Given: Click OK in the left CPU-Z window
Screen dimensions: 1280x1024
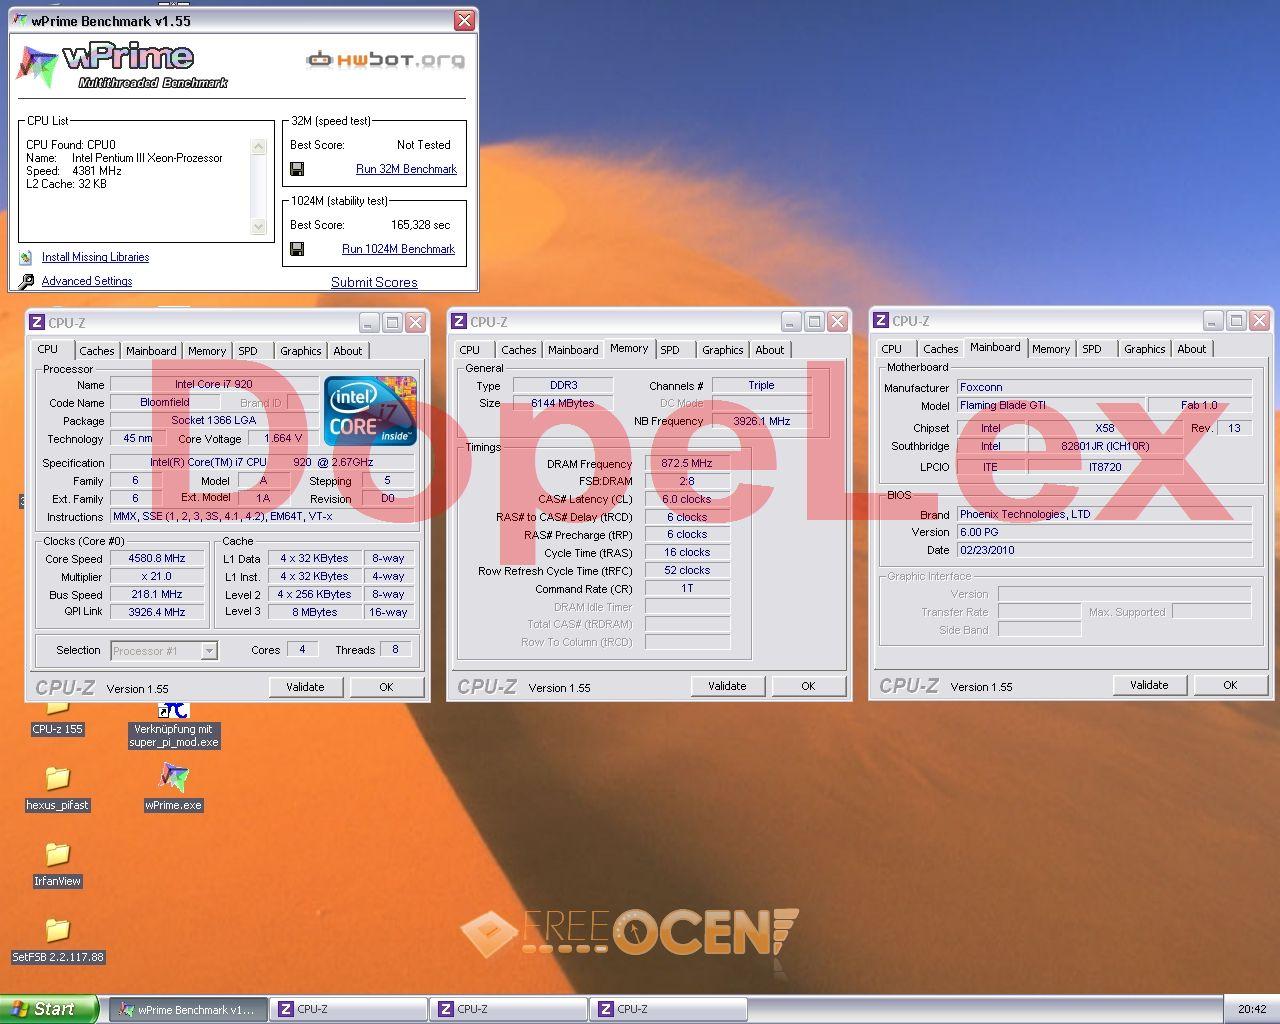Looking at the screenshot, I should point(386,687).
